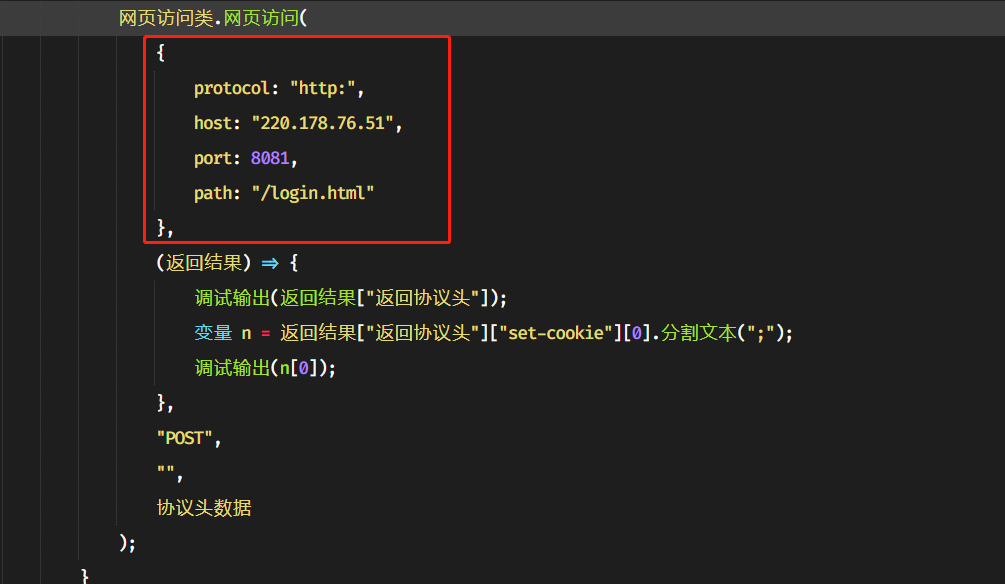This screenshot has width=1005, height=584.
Task: Click the closing }, of the callback function
Action: tap(165, 403)
